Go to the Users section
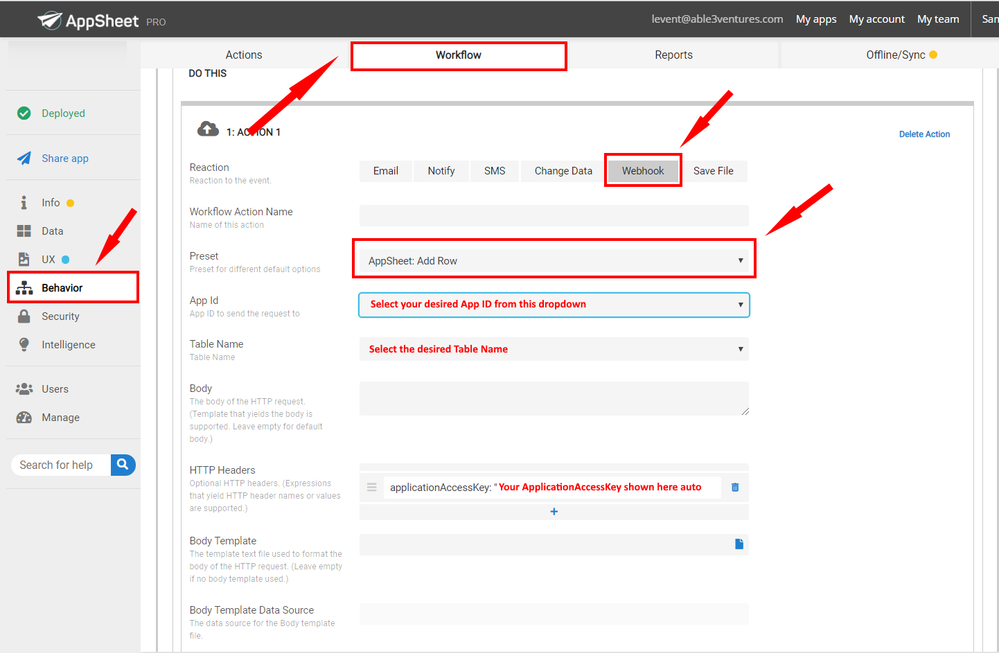Image resolution: width=999 pixels, height=653 pixels. (55, 389)
